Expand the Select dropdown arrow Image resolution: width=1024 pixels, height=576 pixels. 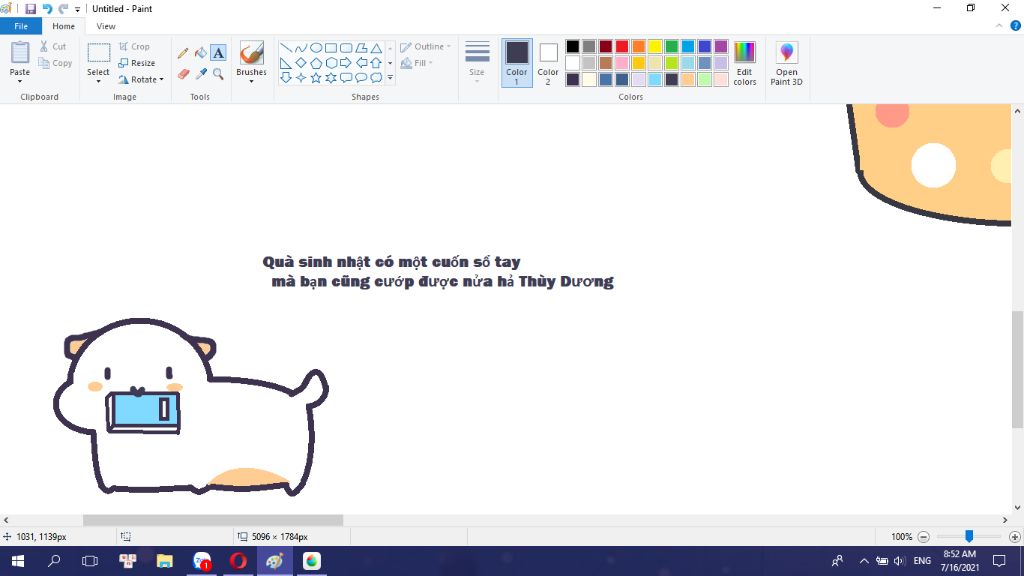click(x=99, y=81)
